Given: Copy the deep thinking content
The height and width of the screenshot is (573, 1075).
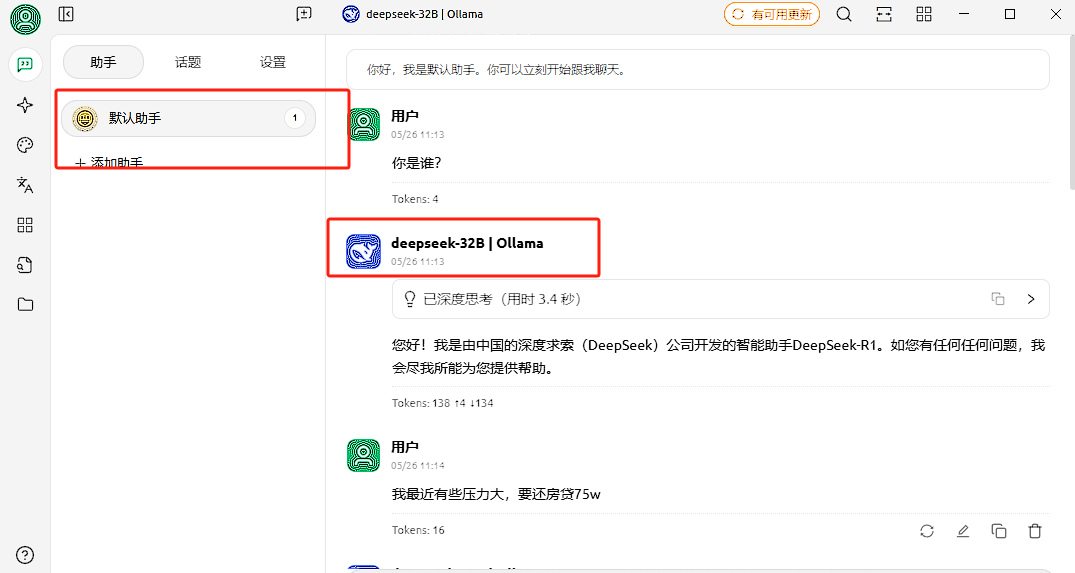Looking at the screenshot, I should tap(998, 299).
